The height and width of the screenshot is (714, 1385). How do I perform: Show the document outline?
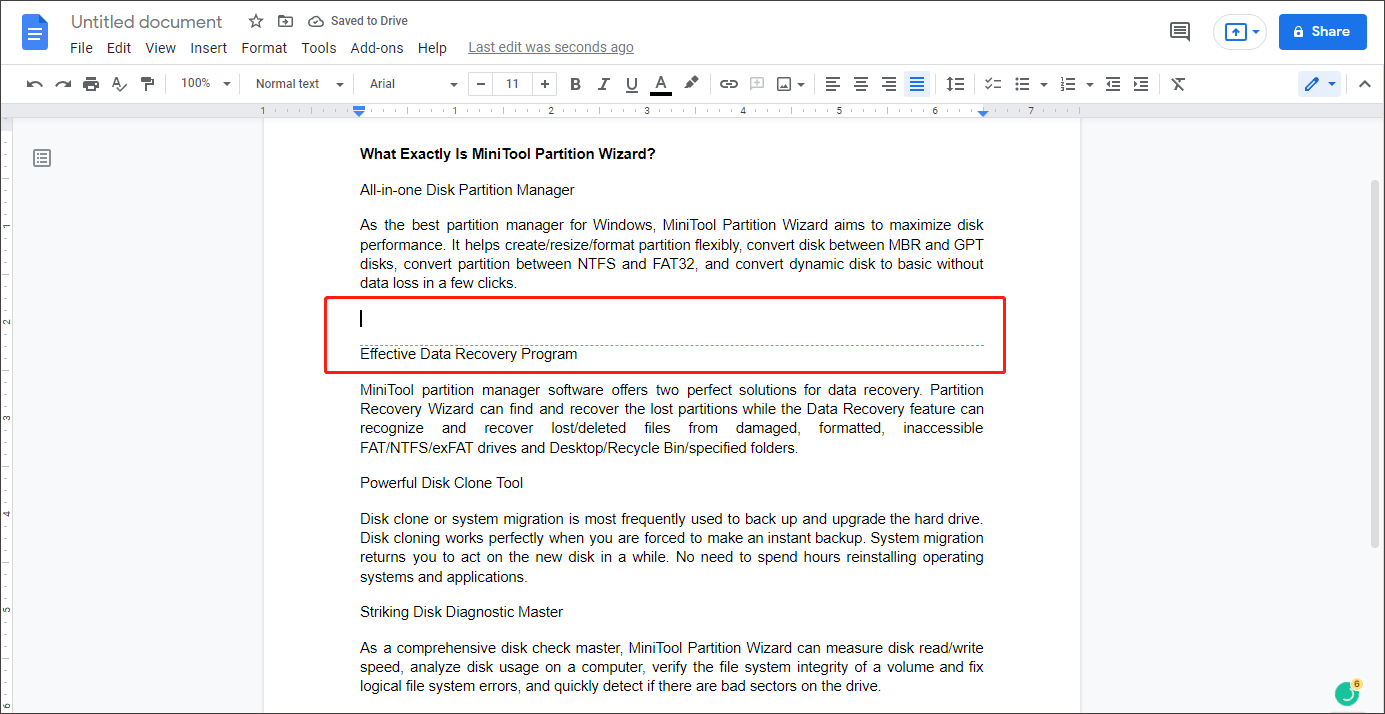pos(41,158)
